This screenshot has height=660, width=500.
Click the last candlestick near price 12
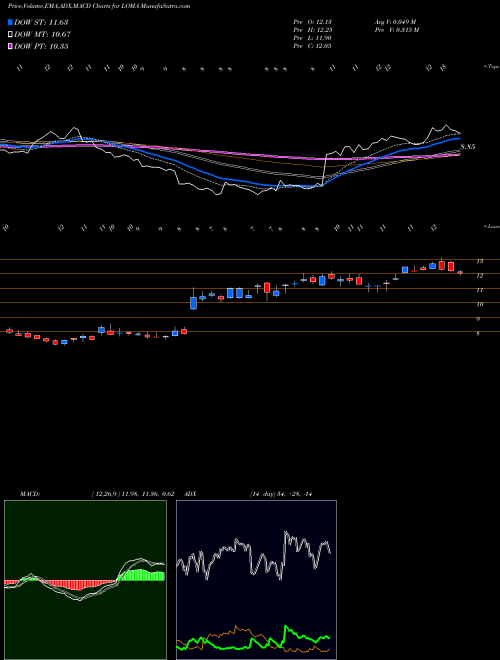(x=460, y=273)
